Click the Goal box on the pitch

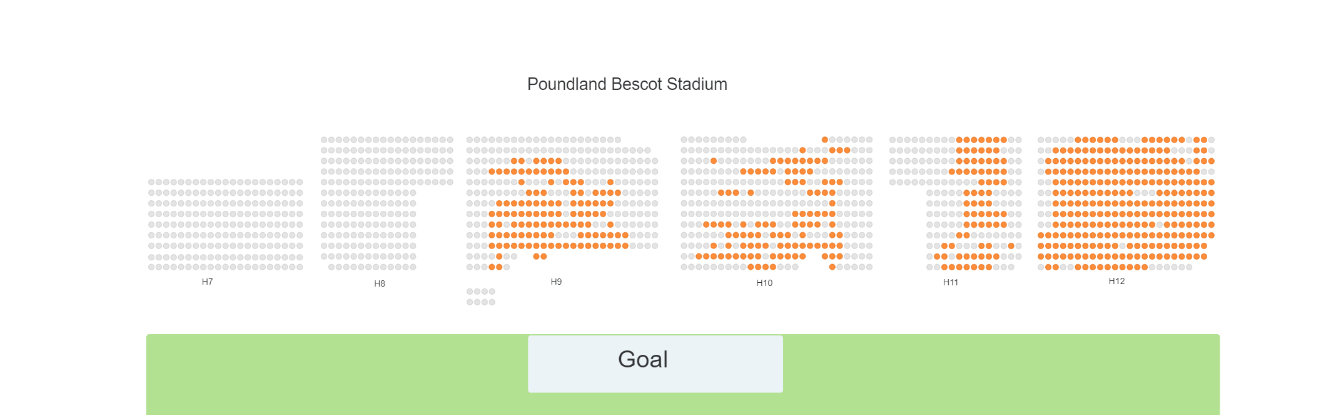point(655,363)
